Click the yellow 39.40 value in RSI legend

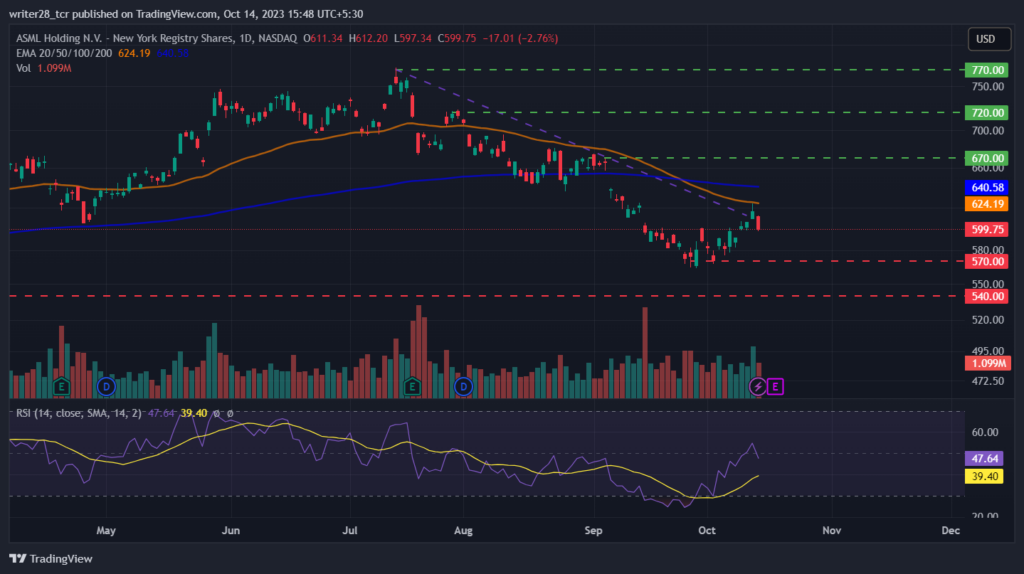click(194, 413)
